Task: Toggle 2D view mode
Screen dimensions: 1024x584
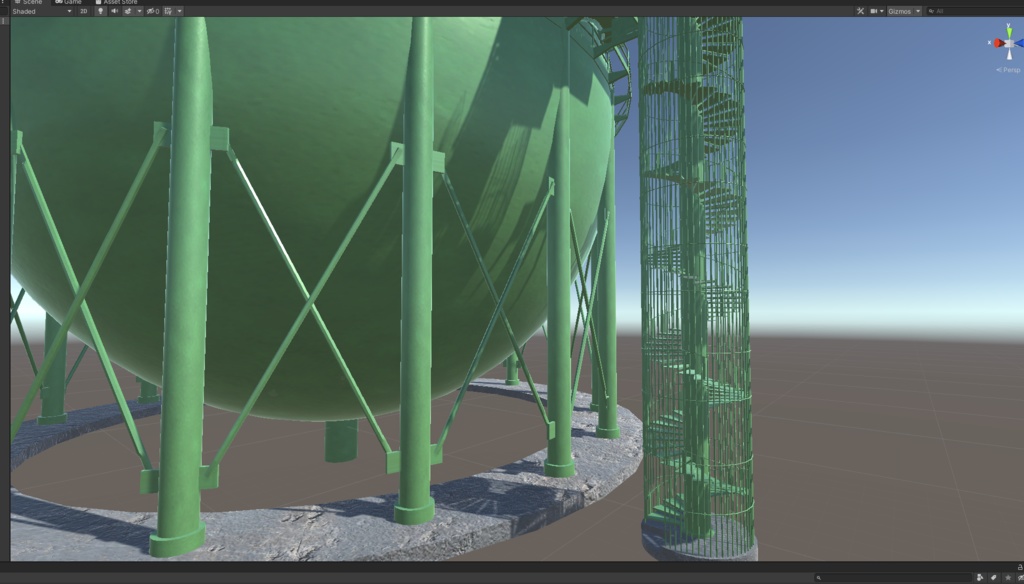Action: (x=83, y=11)
